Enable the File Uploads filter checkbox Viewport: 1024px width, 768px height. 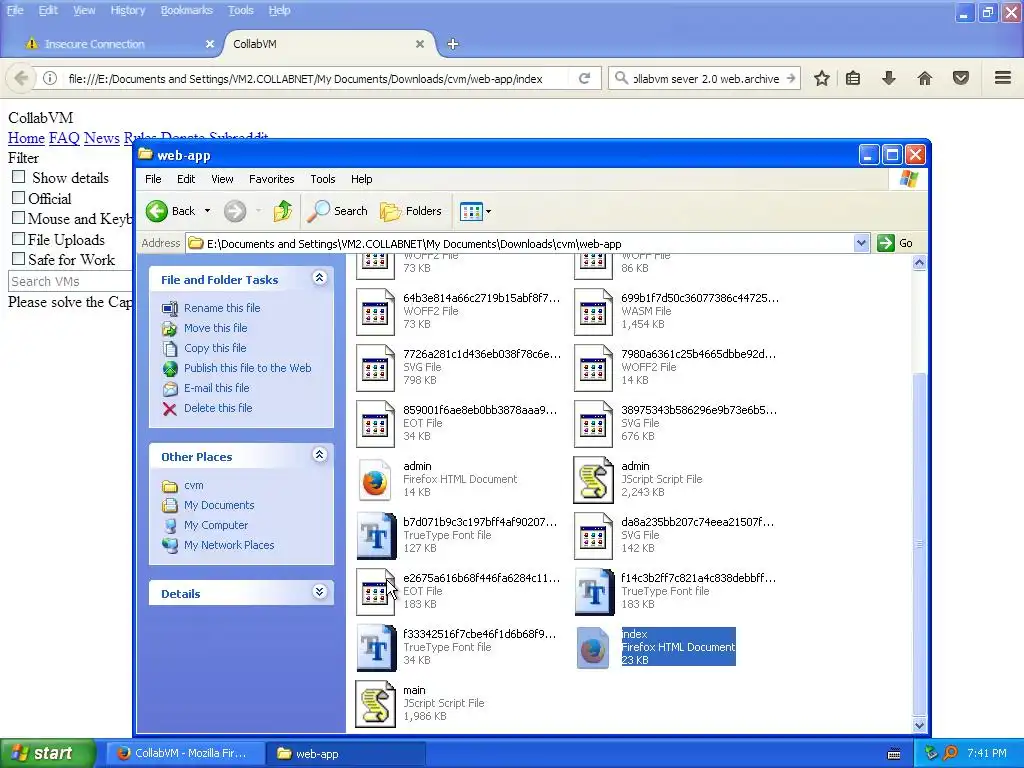[19, 238]
